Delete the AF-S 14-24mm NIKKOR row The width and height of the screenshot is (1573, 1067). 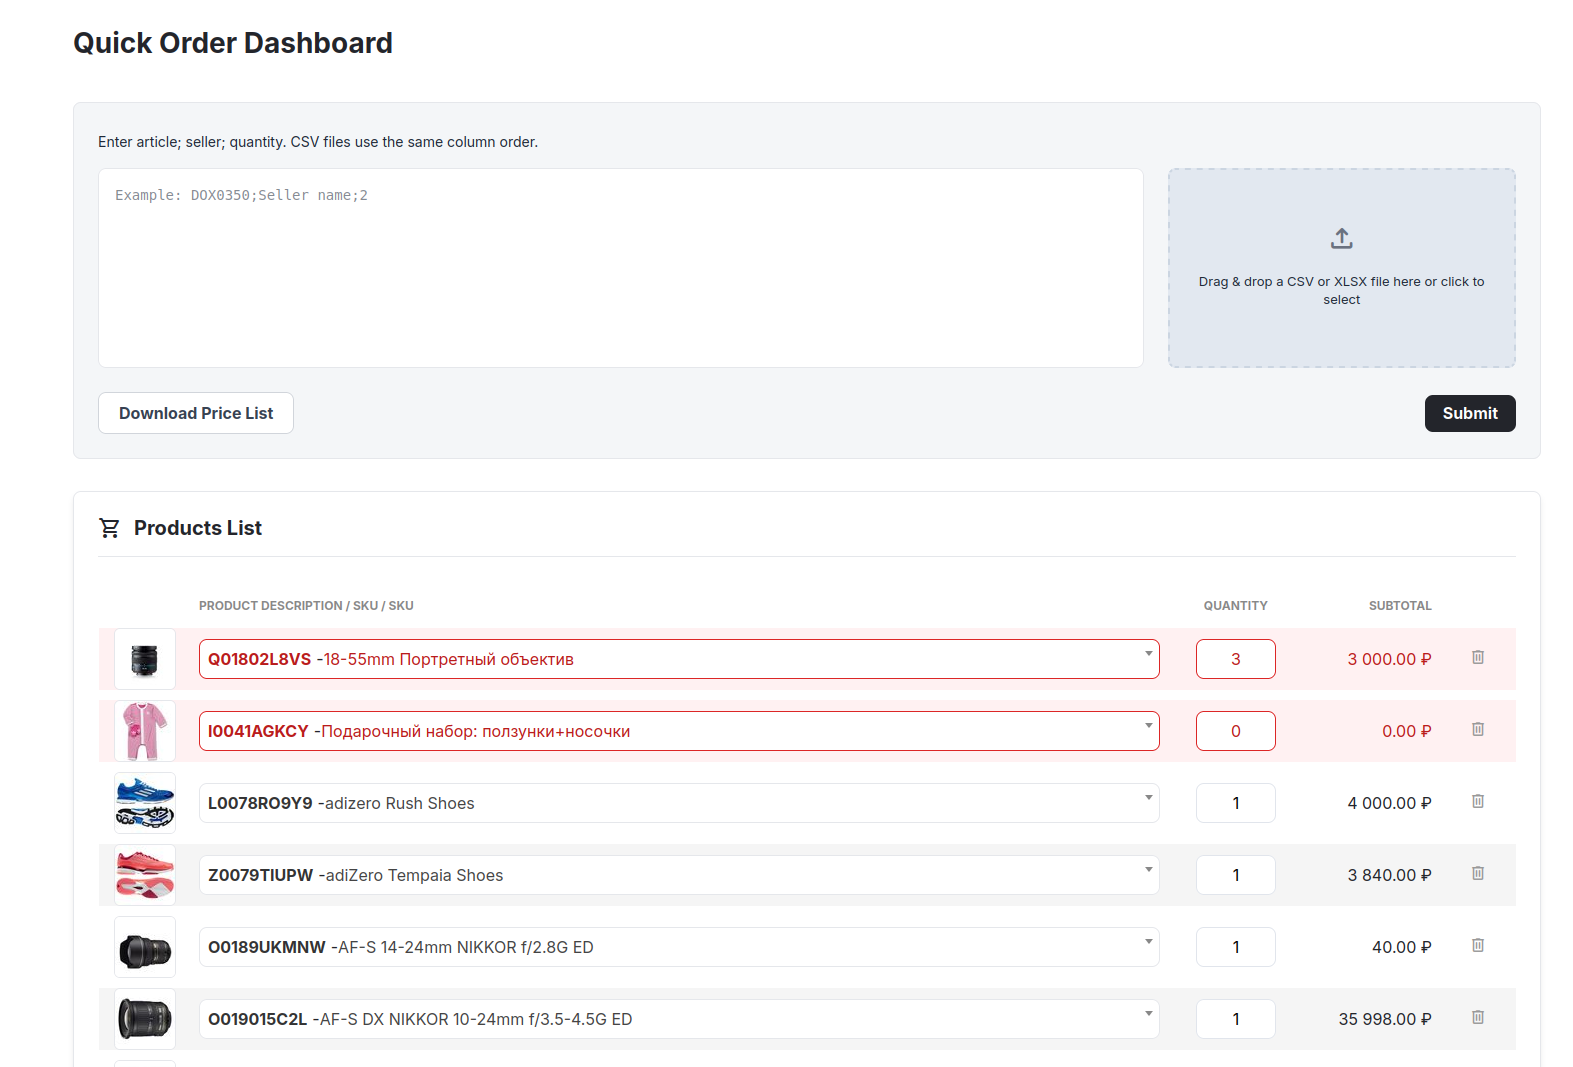pyautogui.click(x=1477, y=946)
